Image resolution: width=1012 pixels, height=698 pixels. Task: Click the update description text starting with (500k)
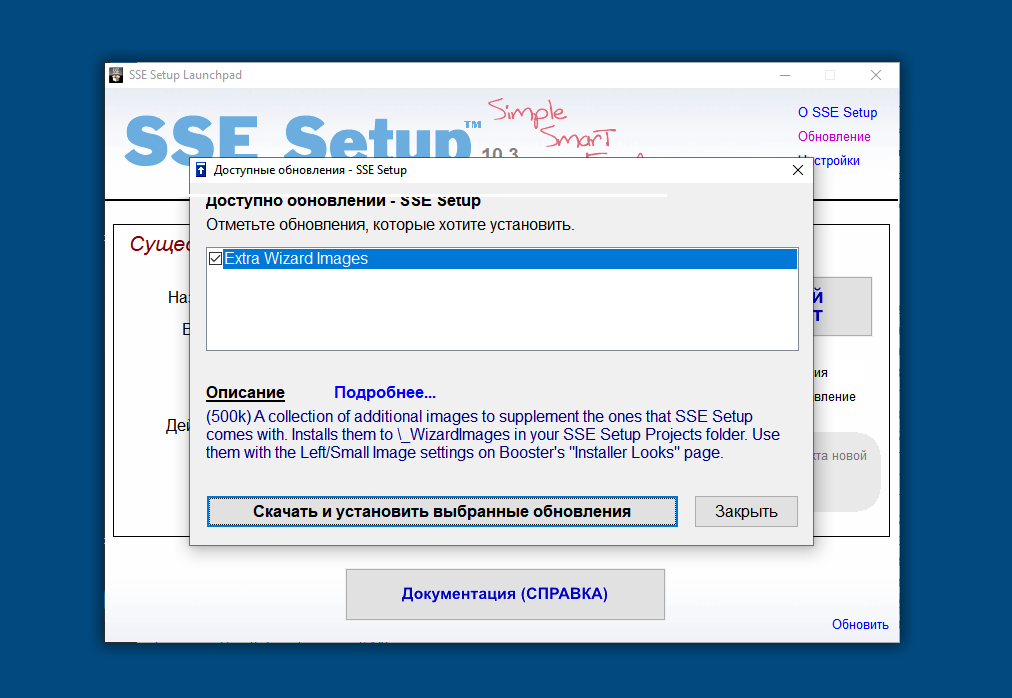click(493, 435)
